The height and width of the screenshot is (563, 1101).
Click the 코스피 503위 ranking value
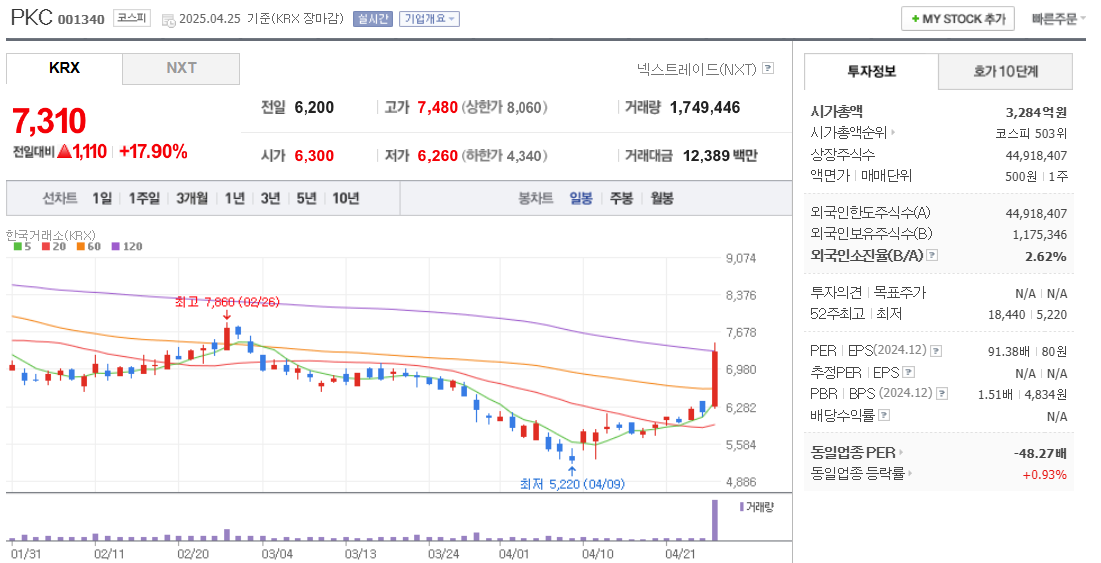point(1031,133)
